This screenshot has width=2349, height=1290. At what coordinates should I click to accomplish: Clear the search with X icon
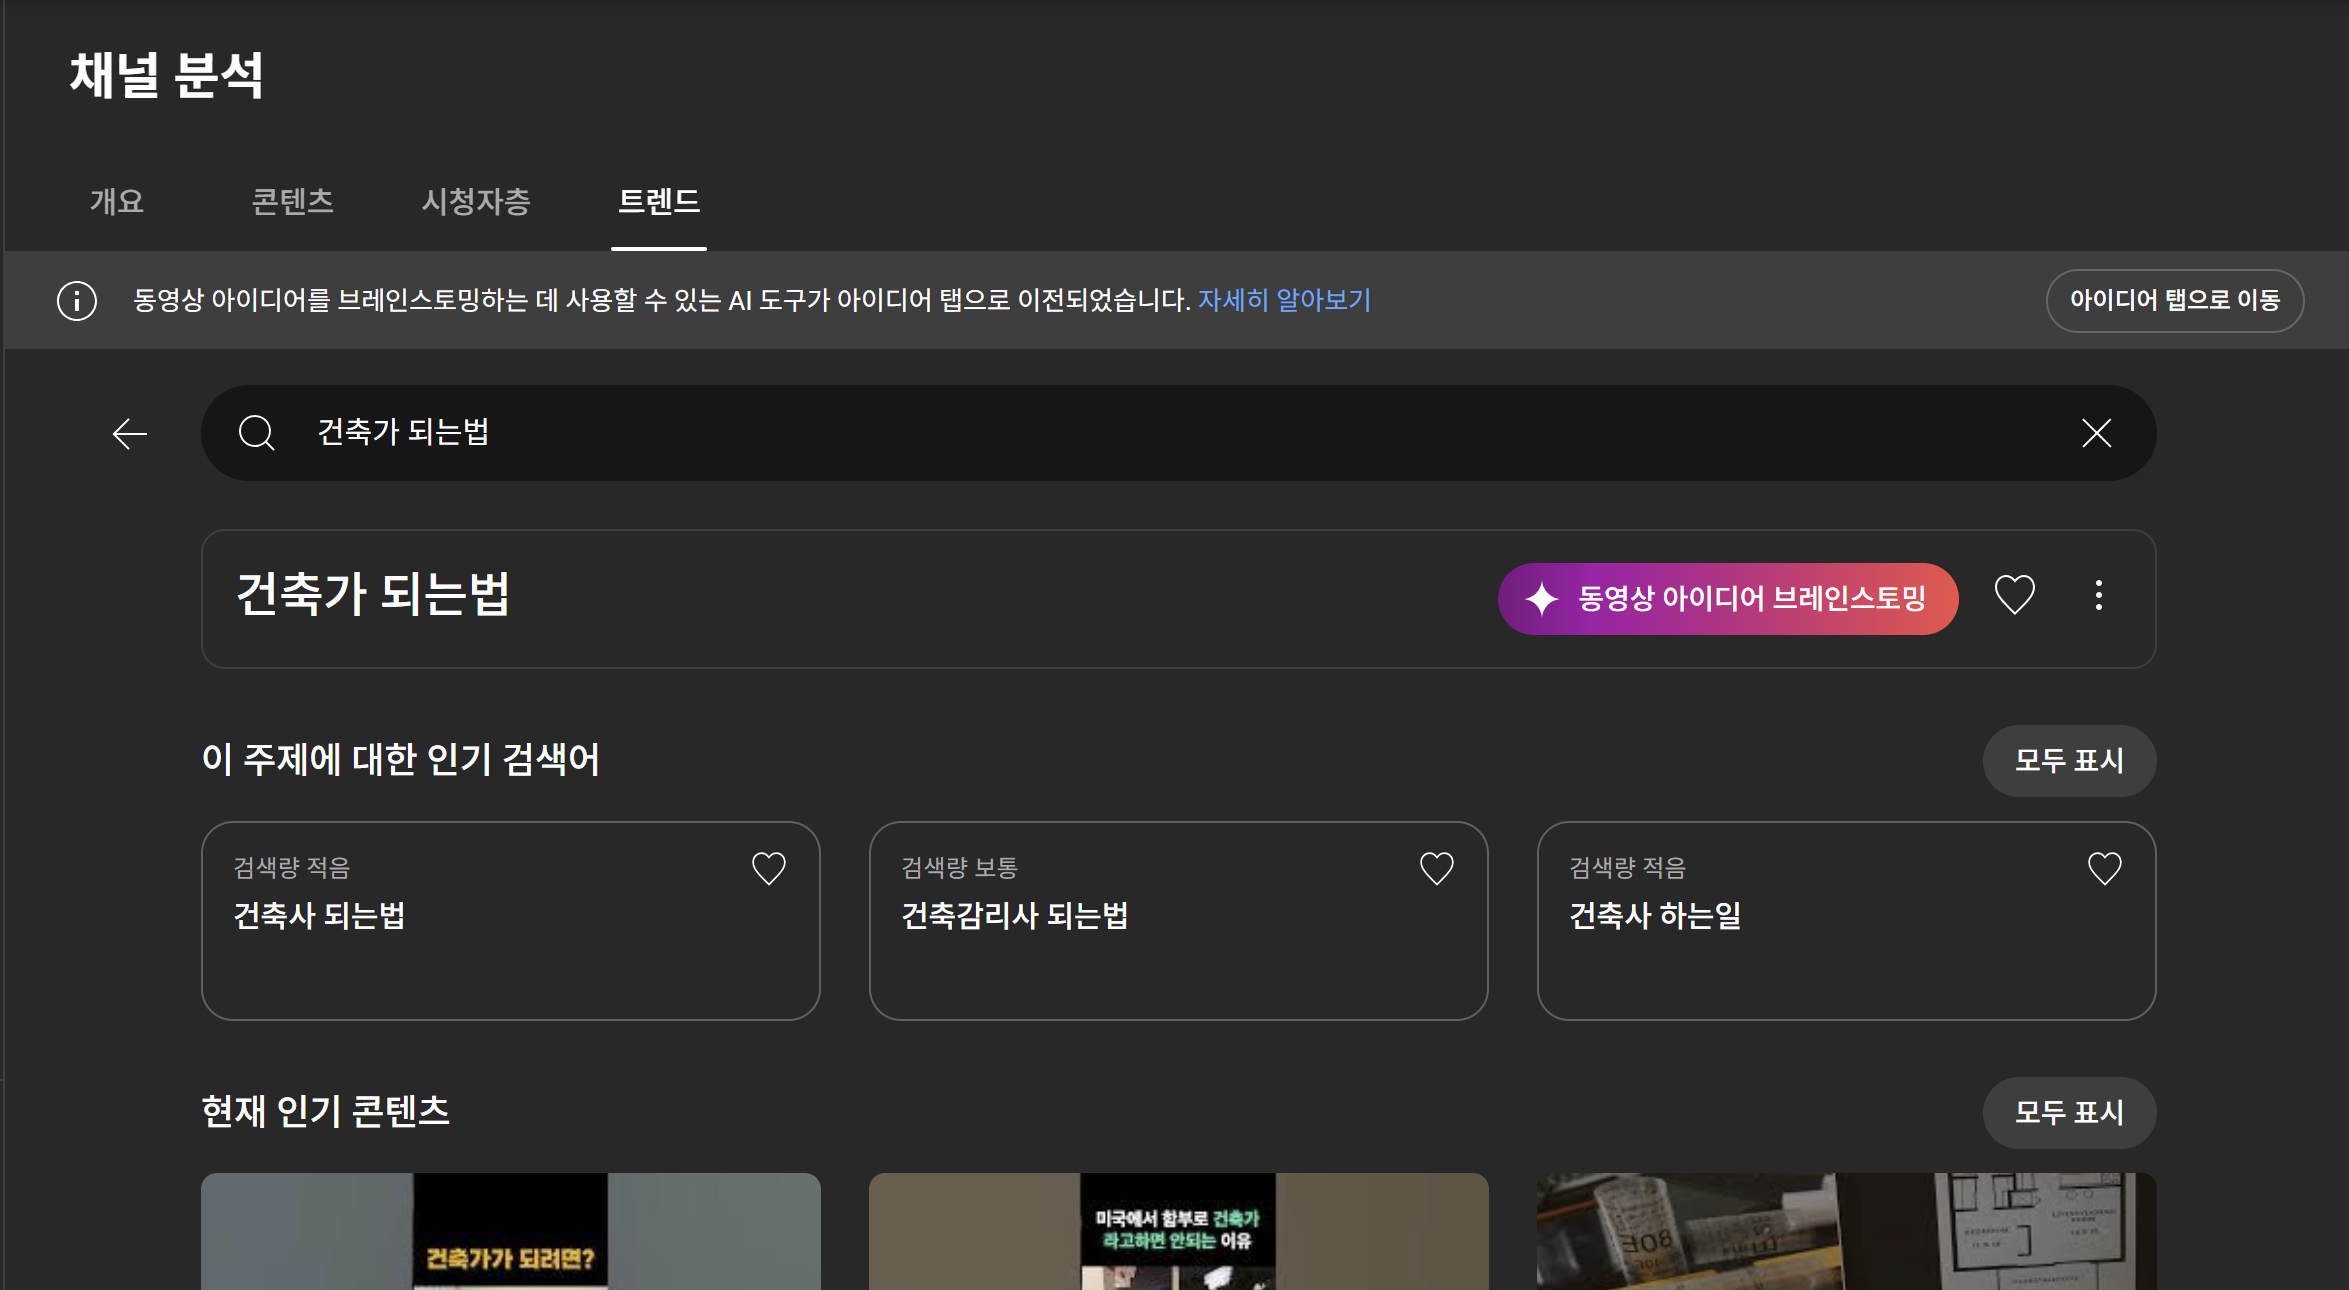(2096, 433)
